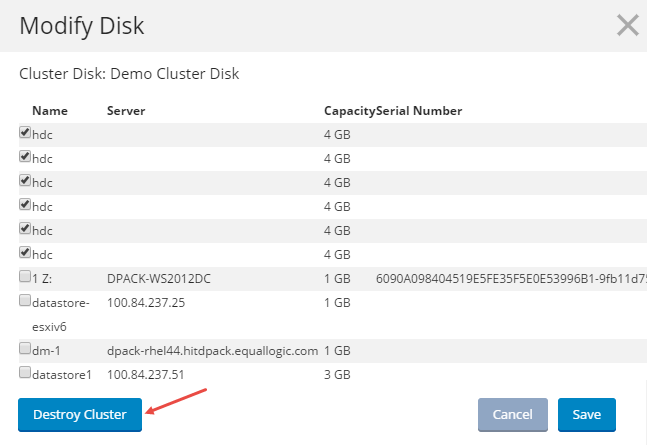
Task: Select the dm-1 disk checkbox
Action: coord(25,348)
